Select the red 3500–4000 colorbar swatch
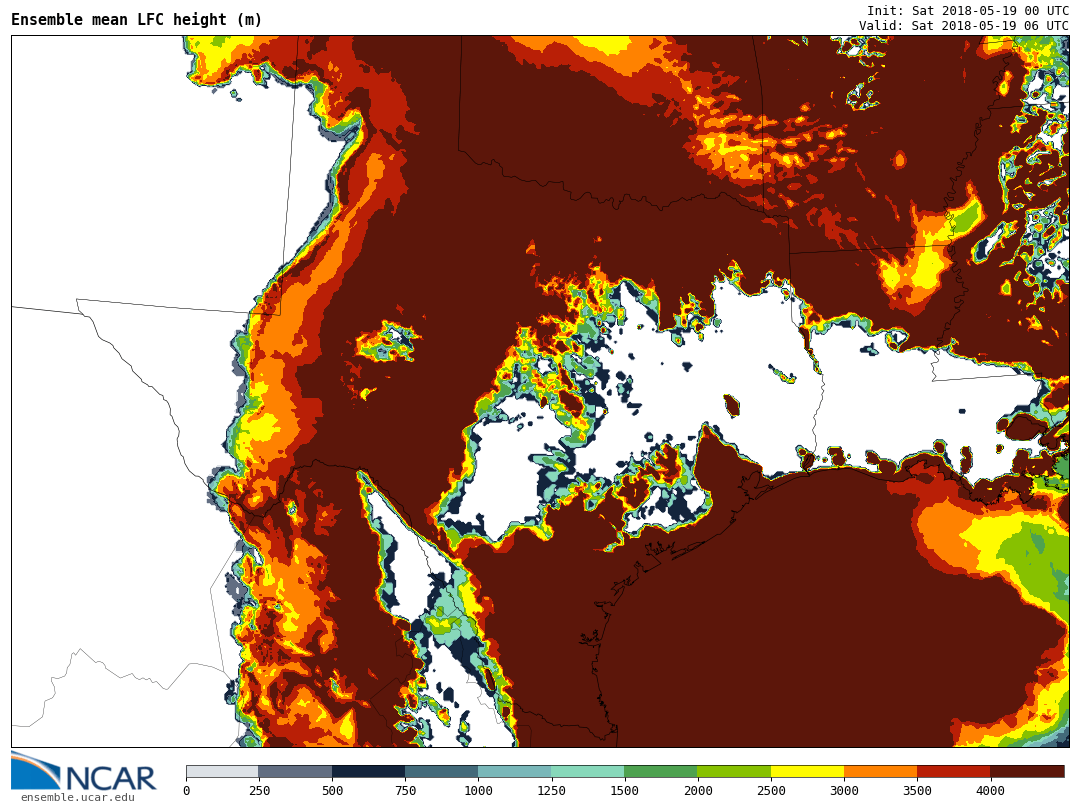The image size is (1080, 810). 953,771
